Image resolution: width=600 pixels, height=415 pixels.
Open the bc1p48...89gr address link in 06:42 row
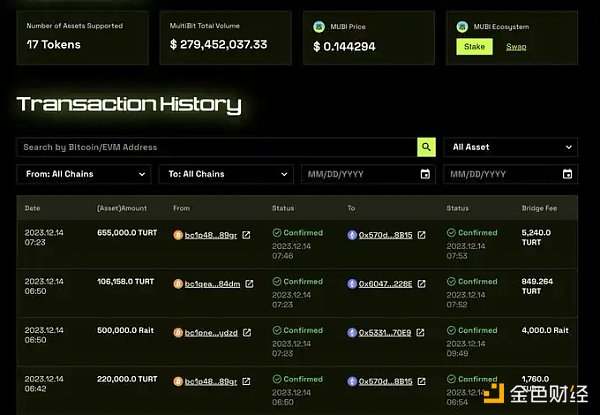[x=211, y=381]
